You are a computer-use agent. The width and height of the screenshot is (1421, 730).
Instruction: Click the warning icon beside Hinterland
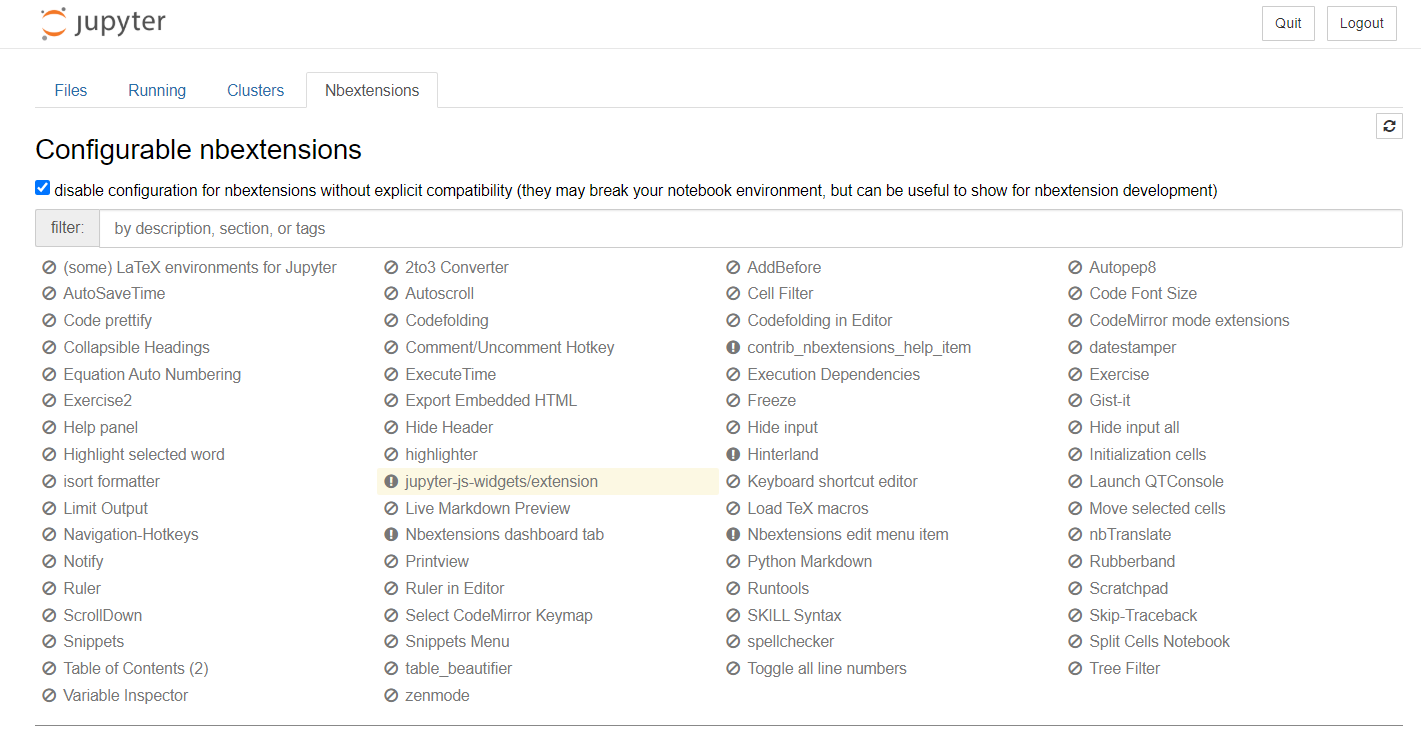click(733, 455)
